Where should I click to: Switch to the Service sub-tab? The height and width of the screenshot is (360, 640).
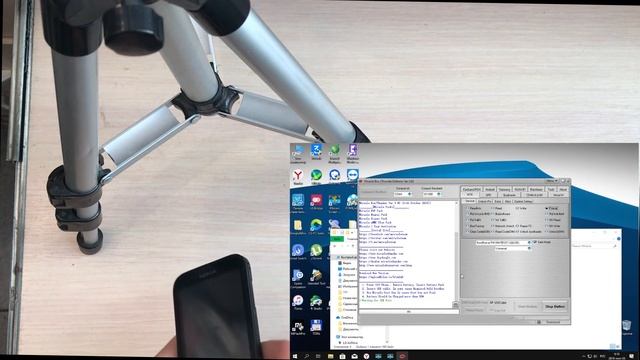pos(469,201)
